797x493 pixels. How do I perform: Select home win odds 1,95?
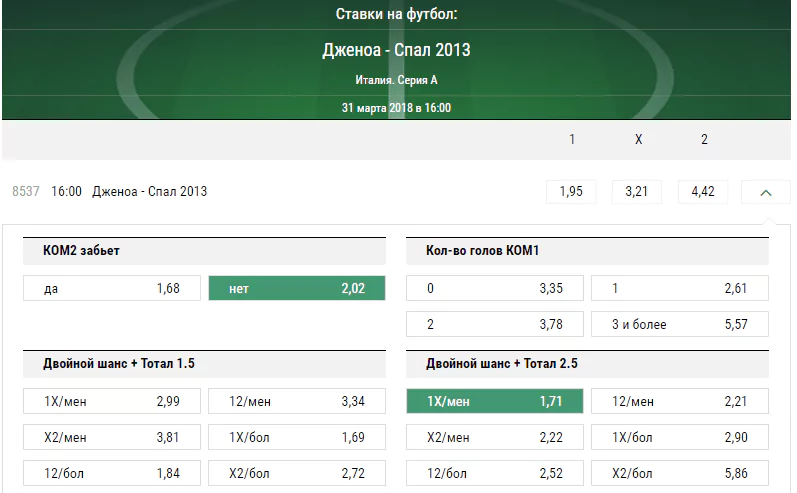[571, 192]
